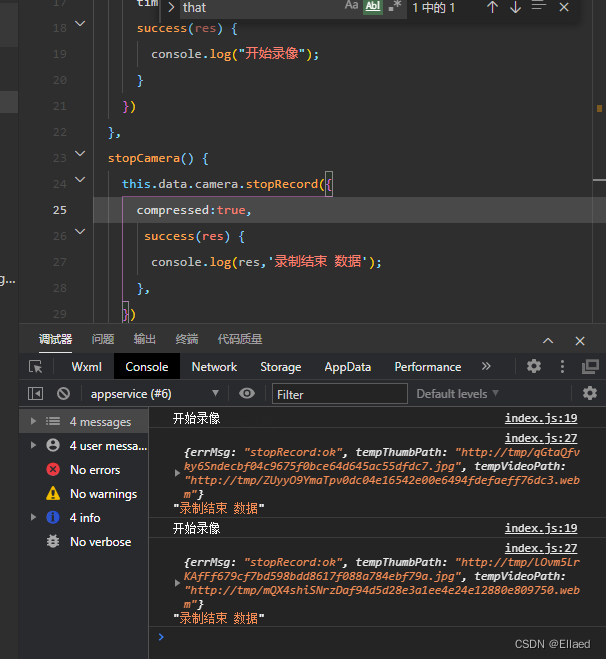The height and width of the screenshot is (659, 606).
Task: Select line number 25 in gutter
Action: [60, 210]
